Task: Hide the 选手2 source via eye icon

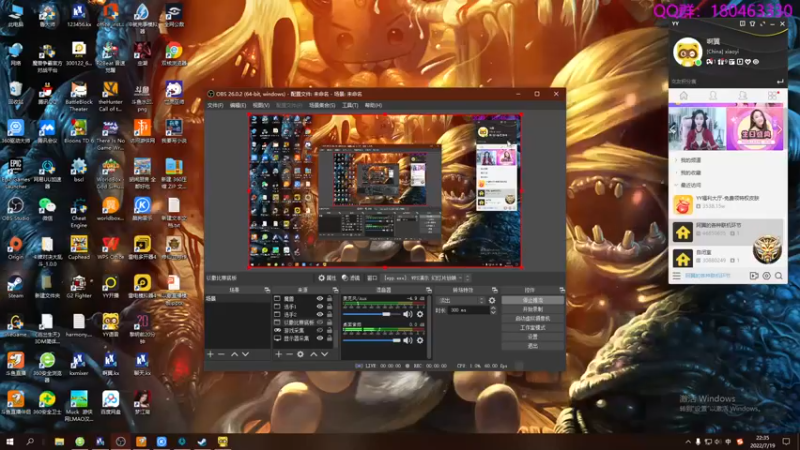Action: [320, 315]
